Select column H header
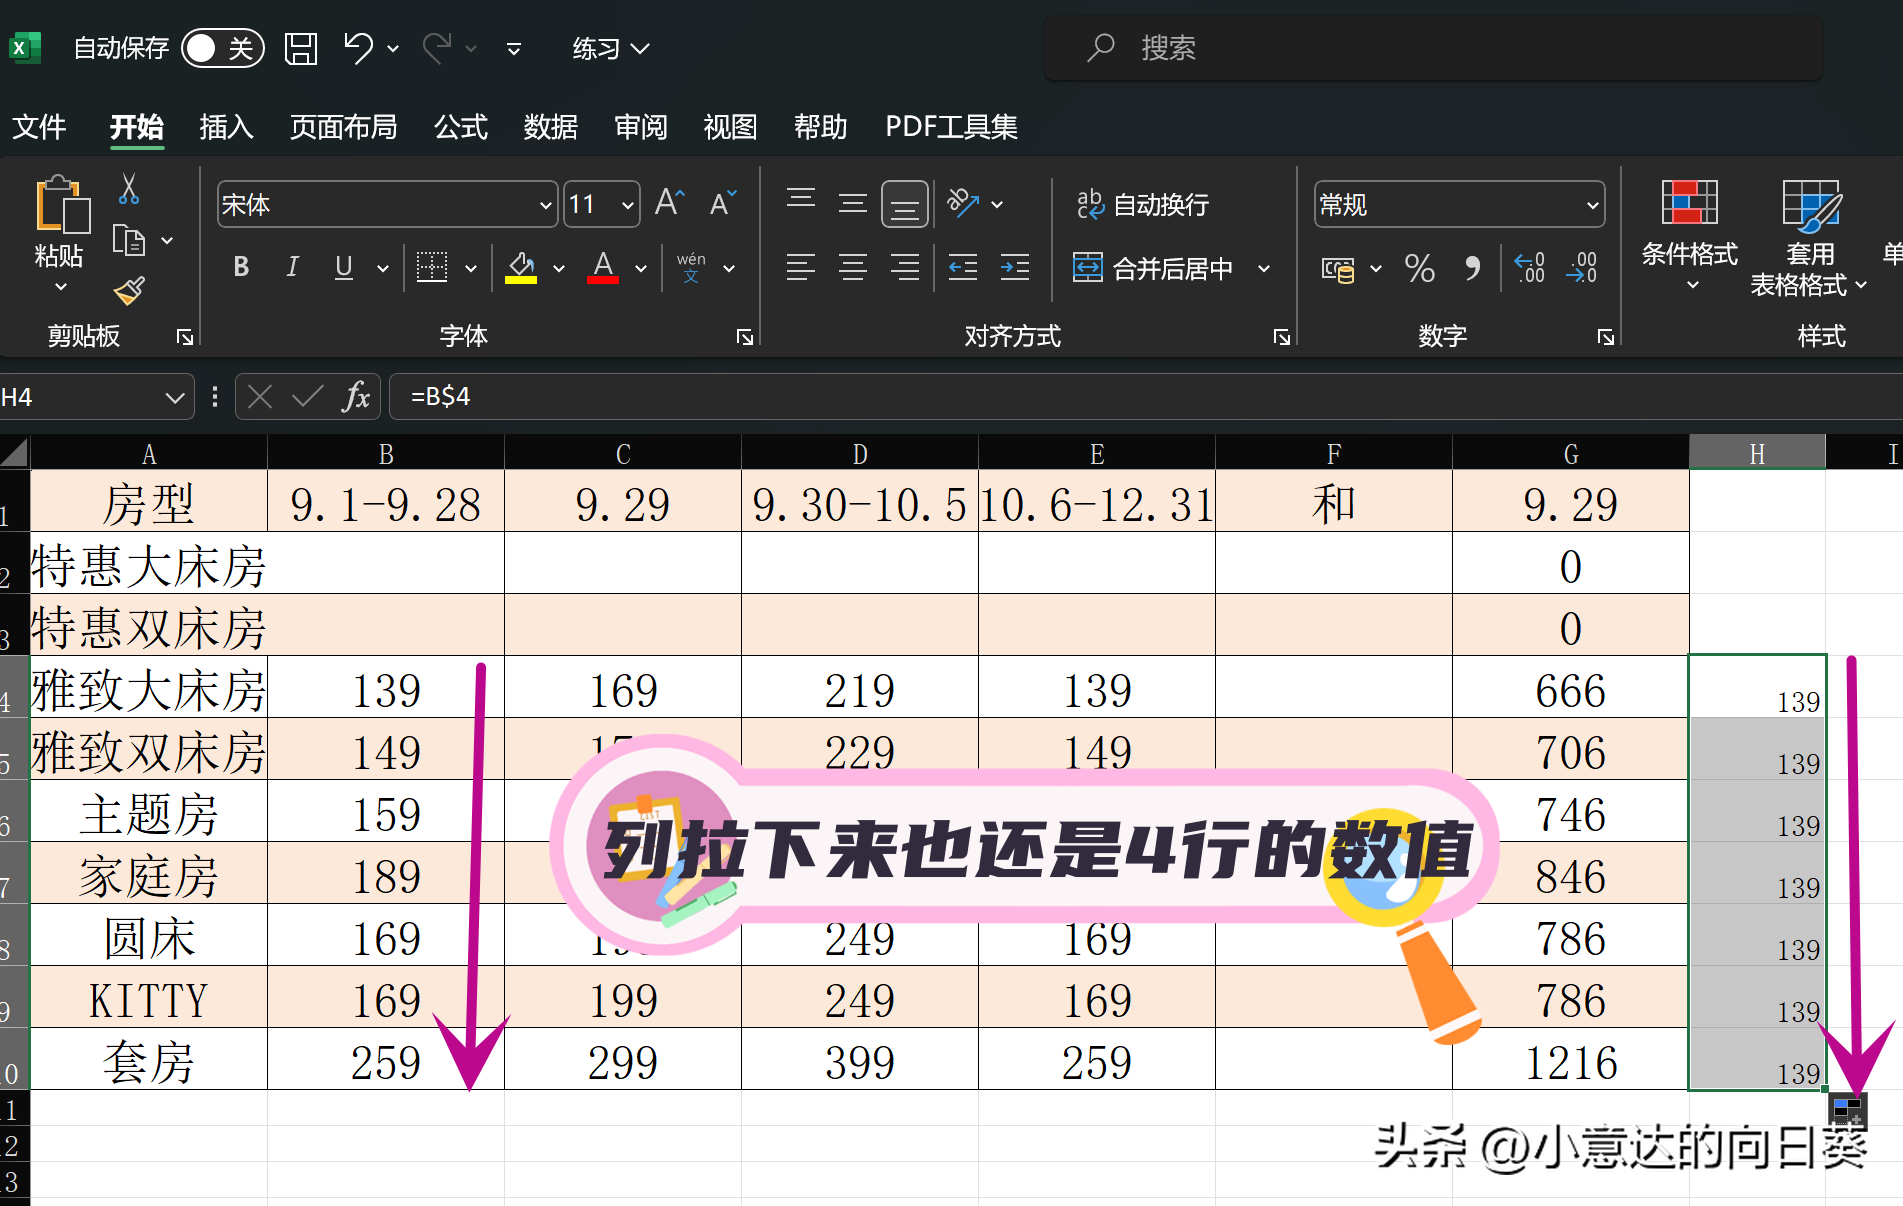Viewport: 1903px width, 1206px height. (1757, 454)
